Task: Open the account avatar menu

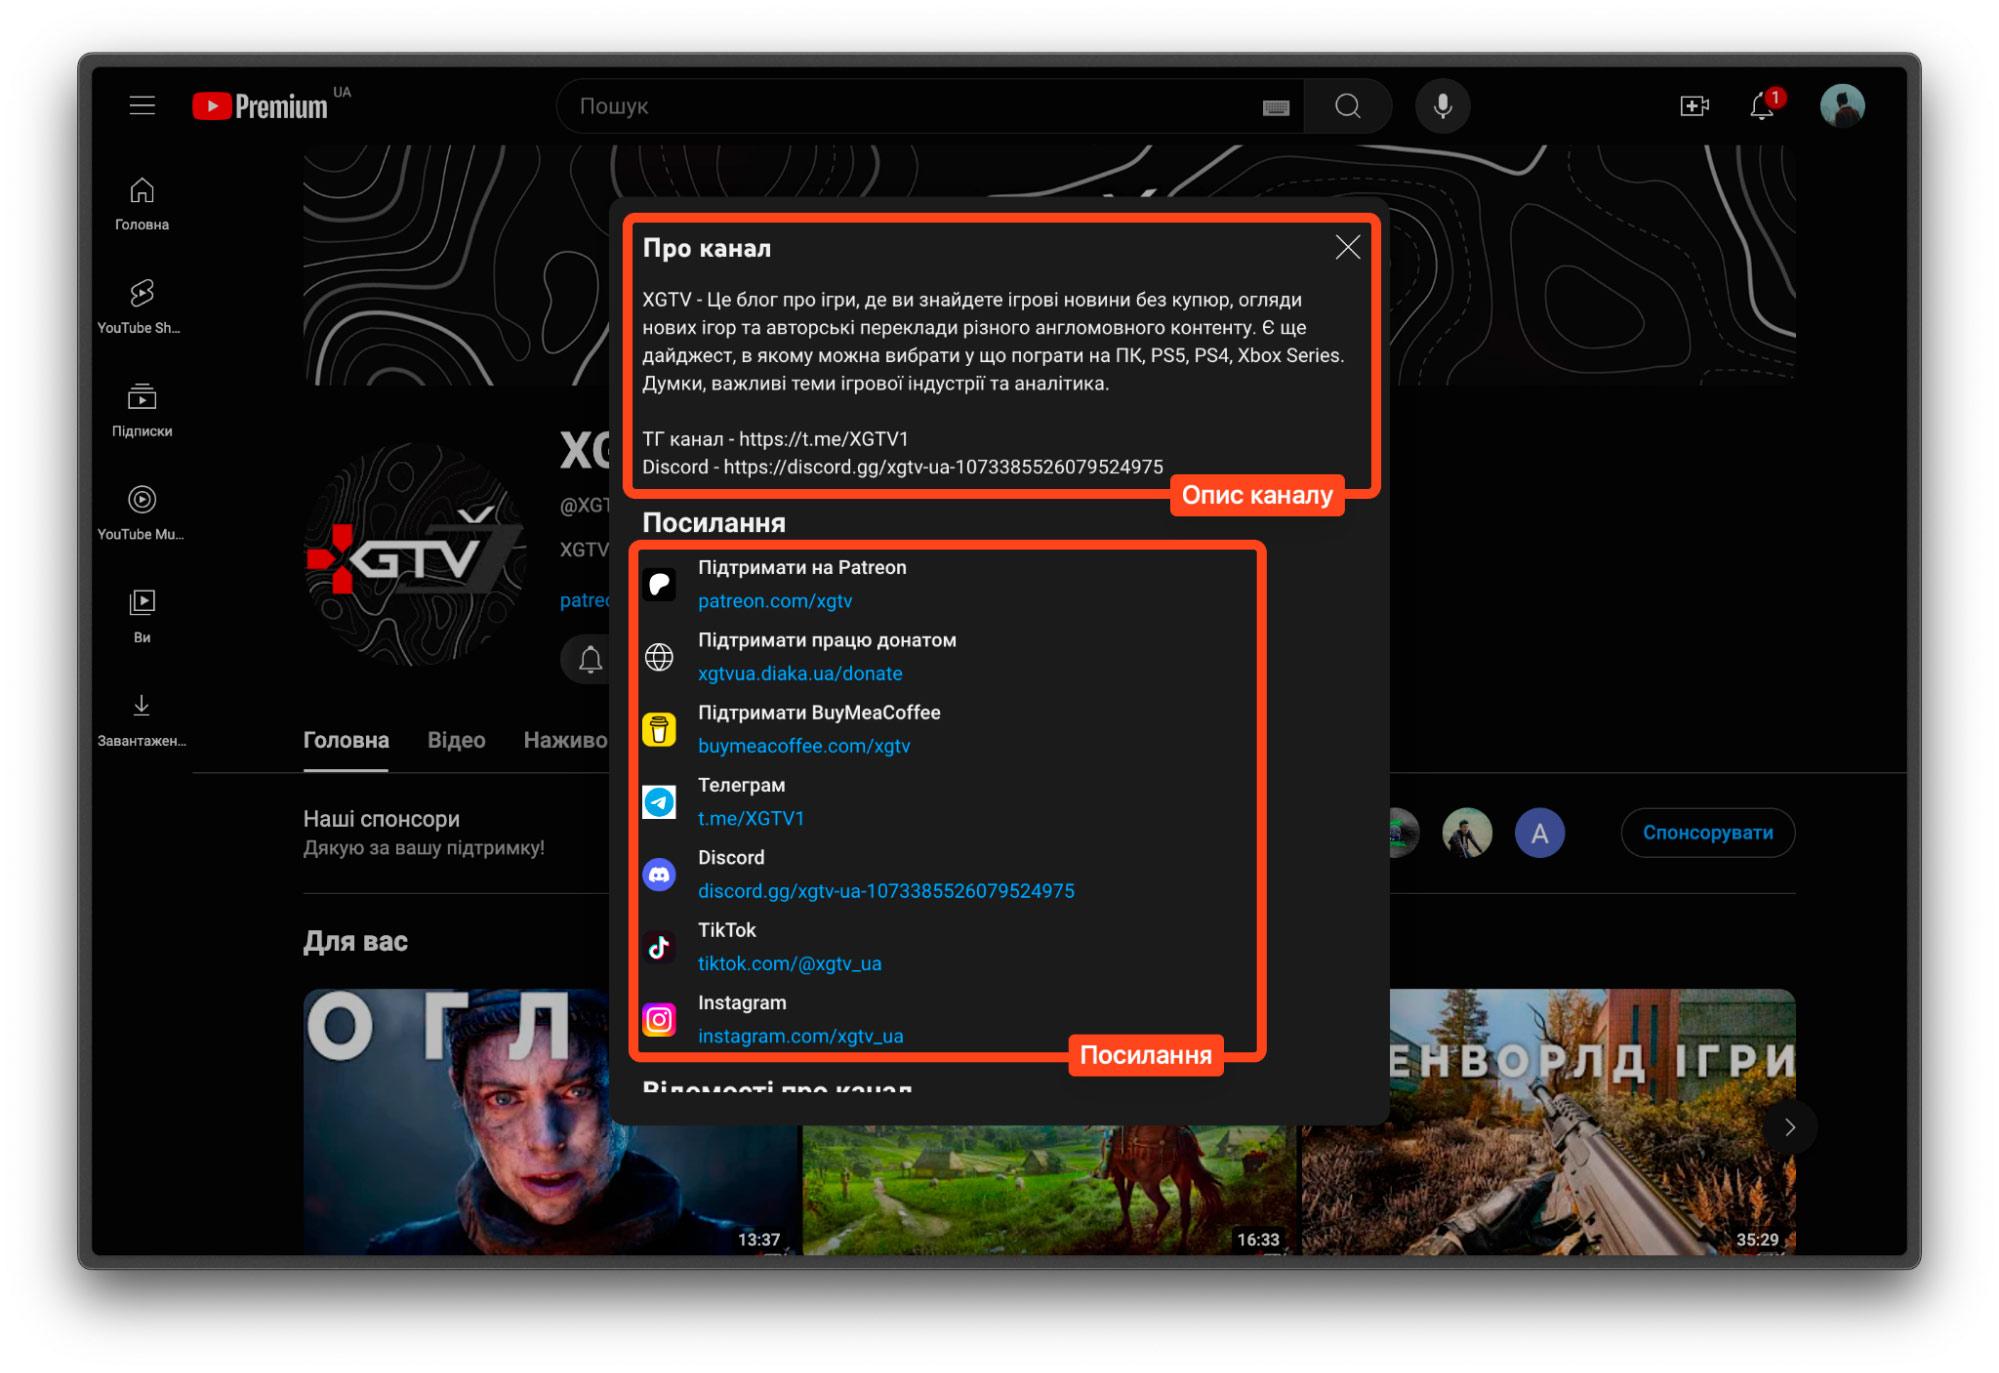Action: [1842, 106]
